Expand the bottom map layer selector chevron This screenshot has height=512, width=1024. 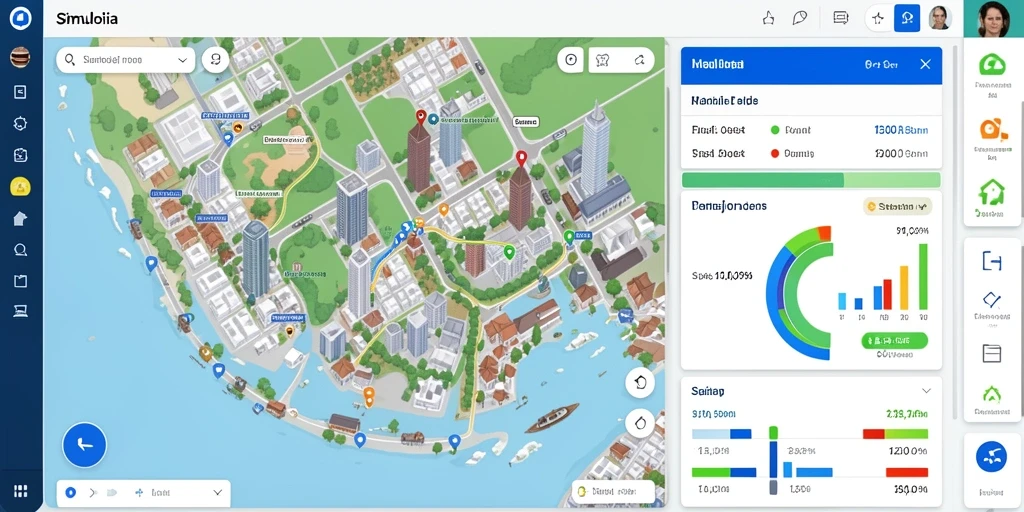coord(218,493)
